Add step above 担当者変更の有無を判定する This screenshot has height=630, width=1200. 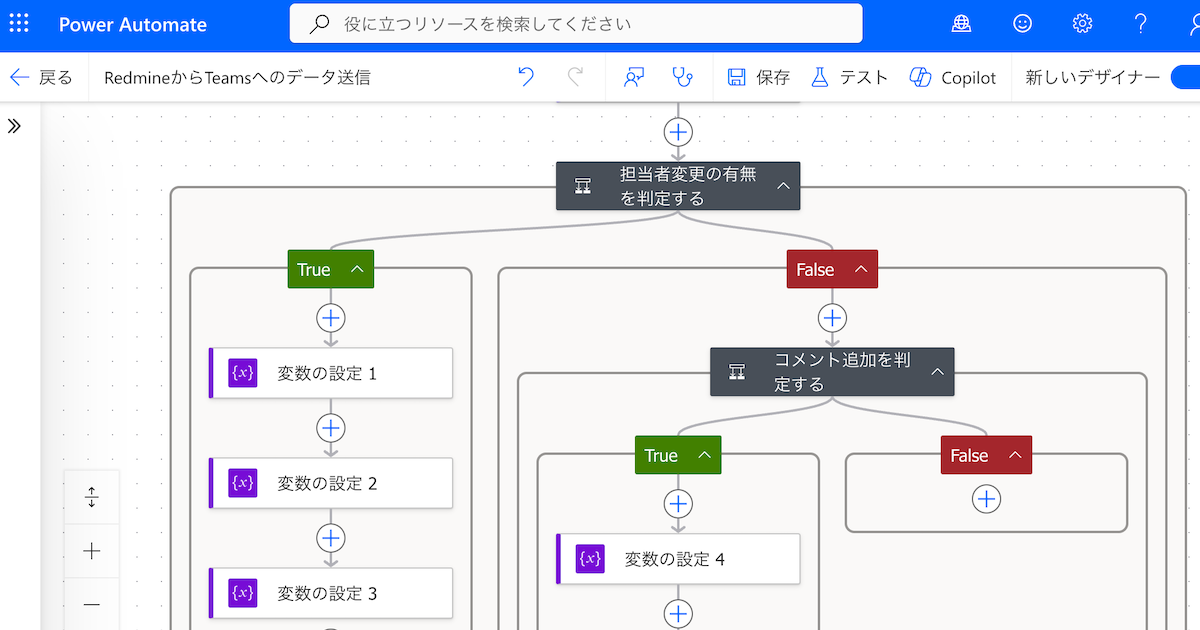click(678, 132)
